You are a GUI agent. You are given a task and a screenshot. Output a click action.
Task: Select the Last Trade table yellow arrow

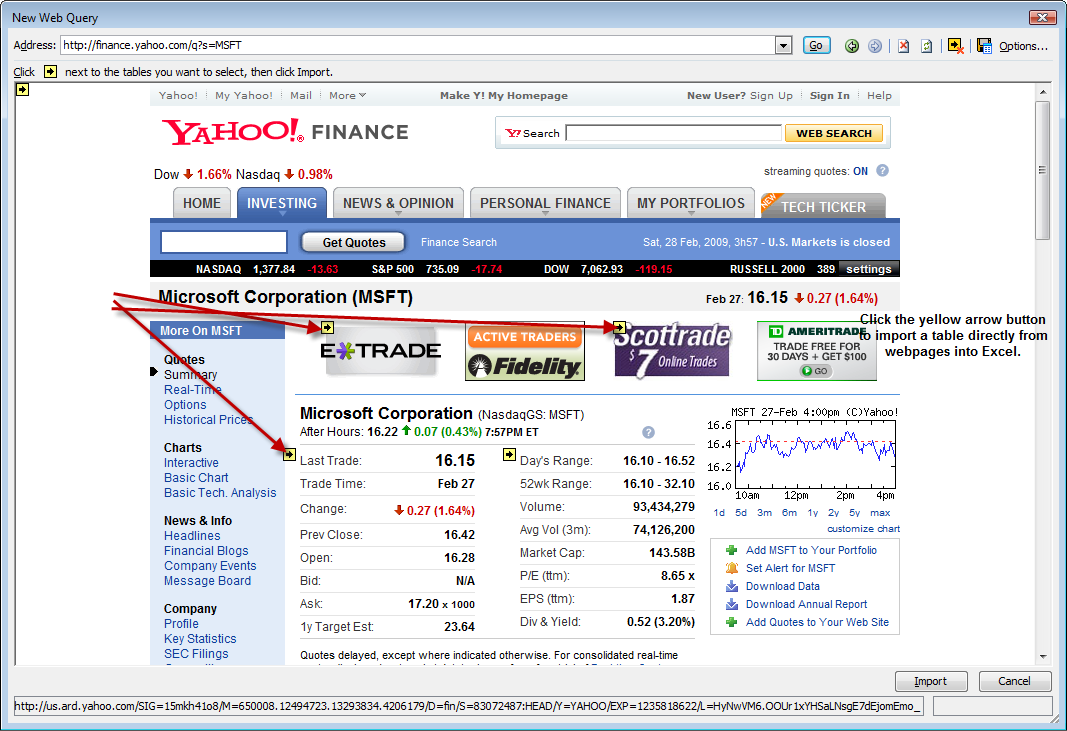coord(289,454)
